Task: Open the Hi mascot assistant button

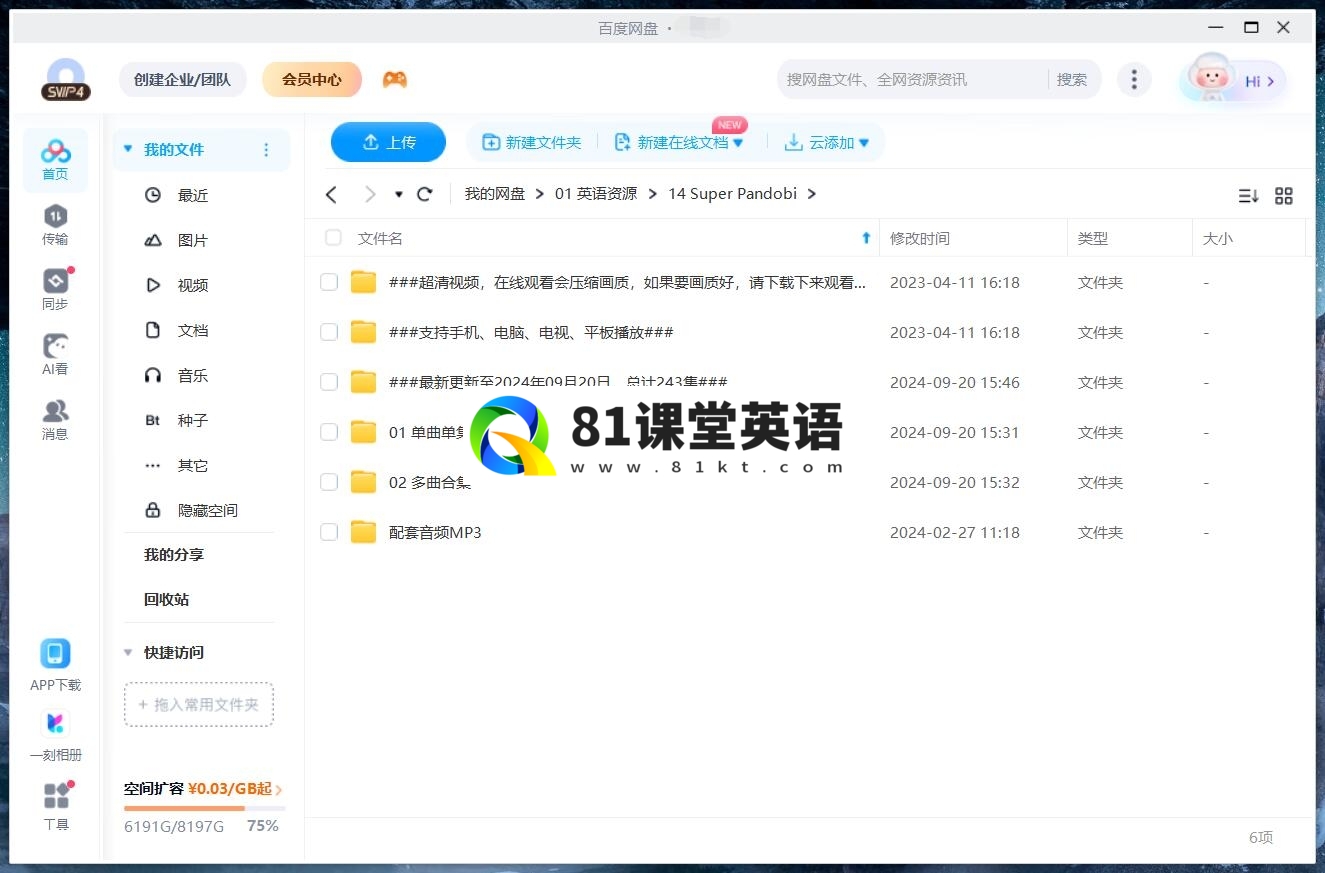Action: click(x=1233, y=80)
